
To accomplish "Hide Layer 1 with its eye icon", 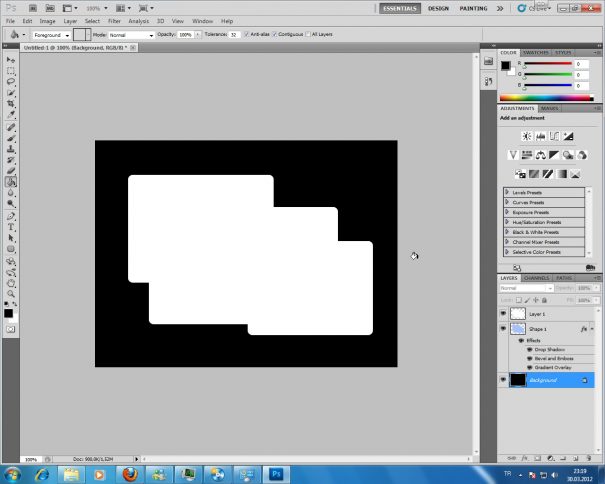I will coord(503,313).
